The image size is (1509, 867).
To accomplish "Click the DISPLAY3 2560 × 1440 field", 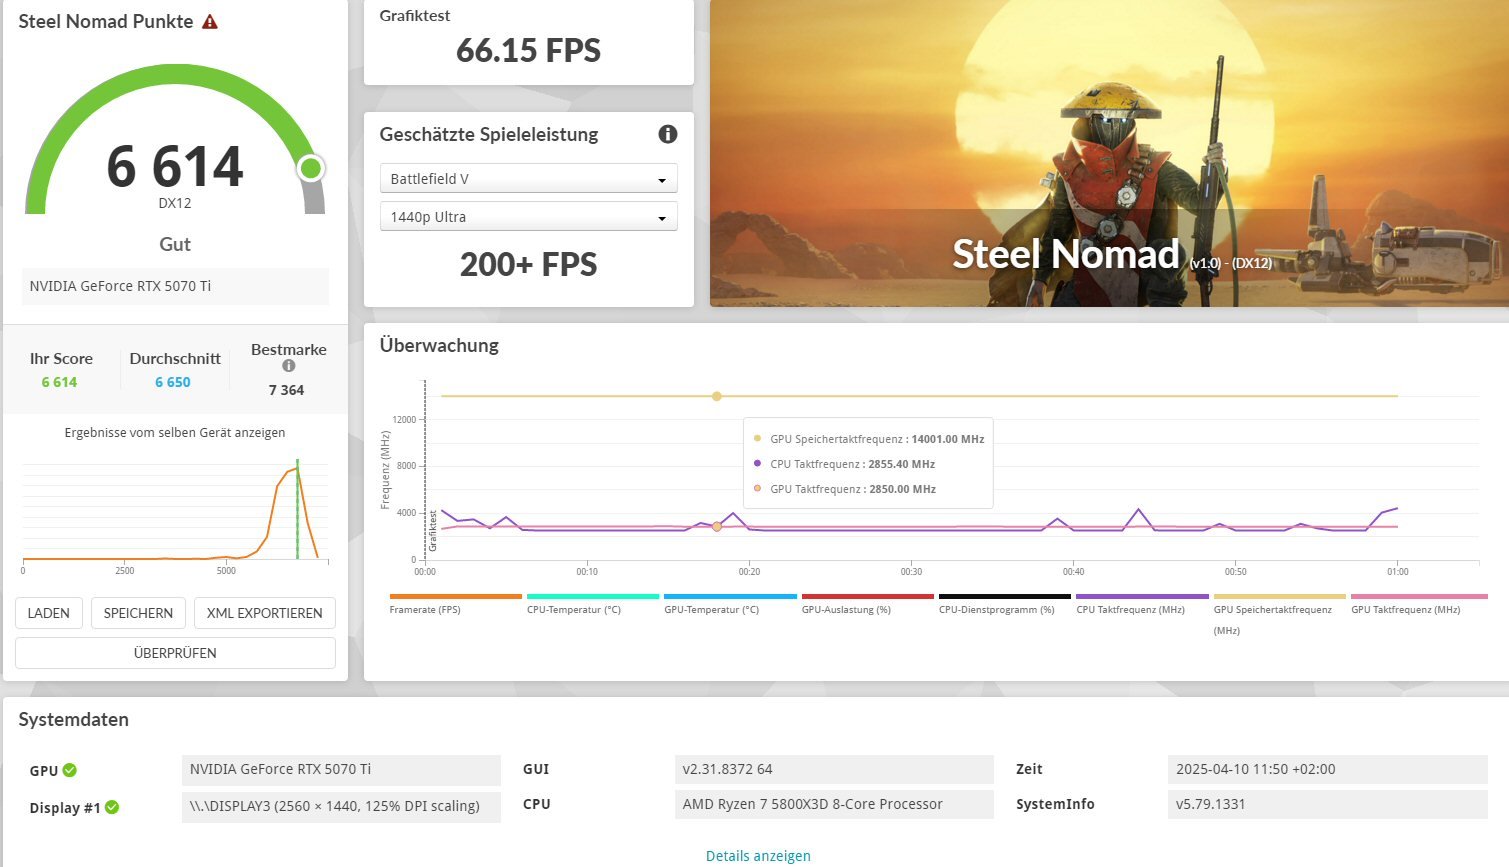I will pyautogui.click(x=341, y=806).
